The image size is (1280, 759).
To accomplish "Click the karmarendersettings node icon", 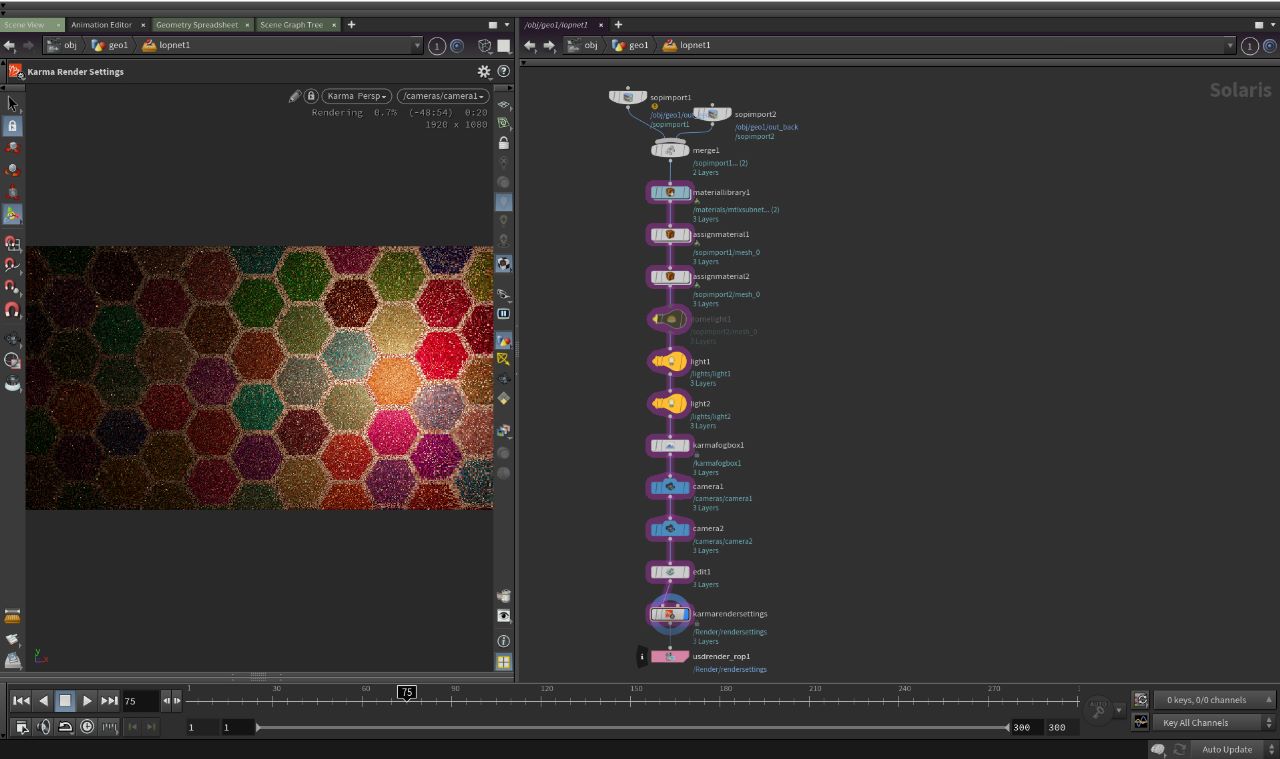I will [670, 614].
